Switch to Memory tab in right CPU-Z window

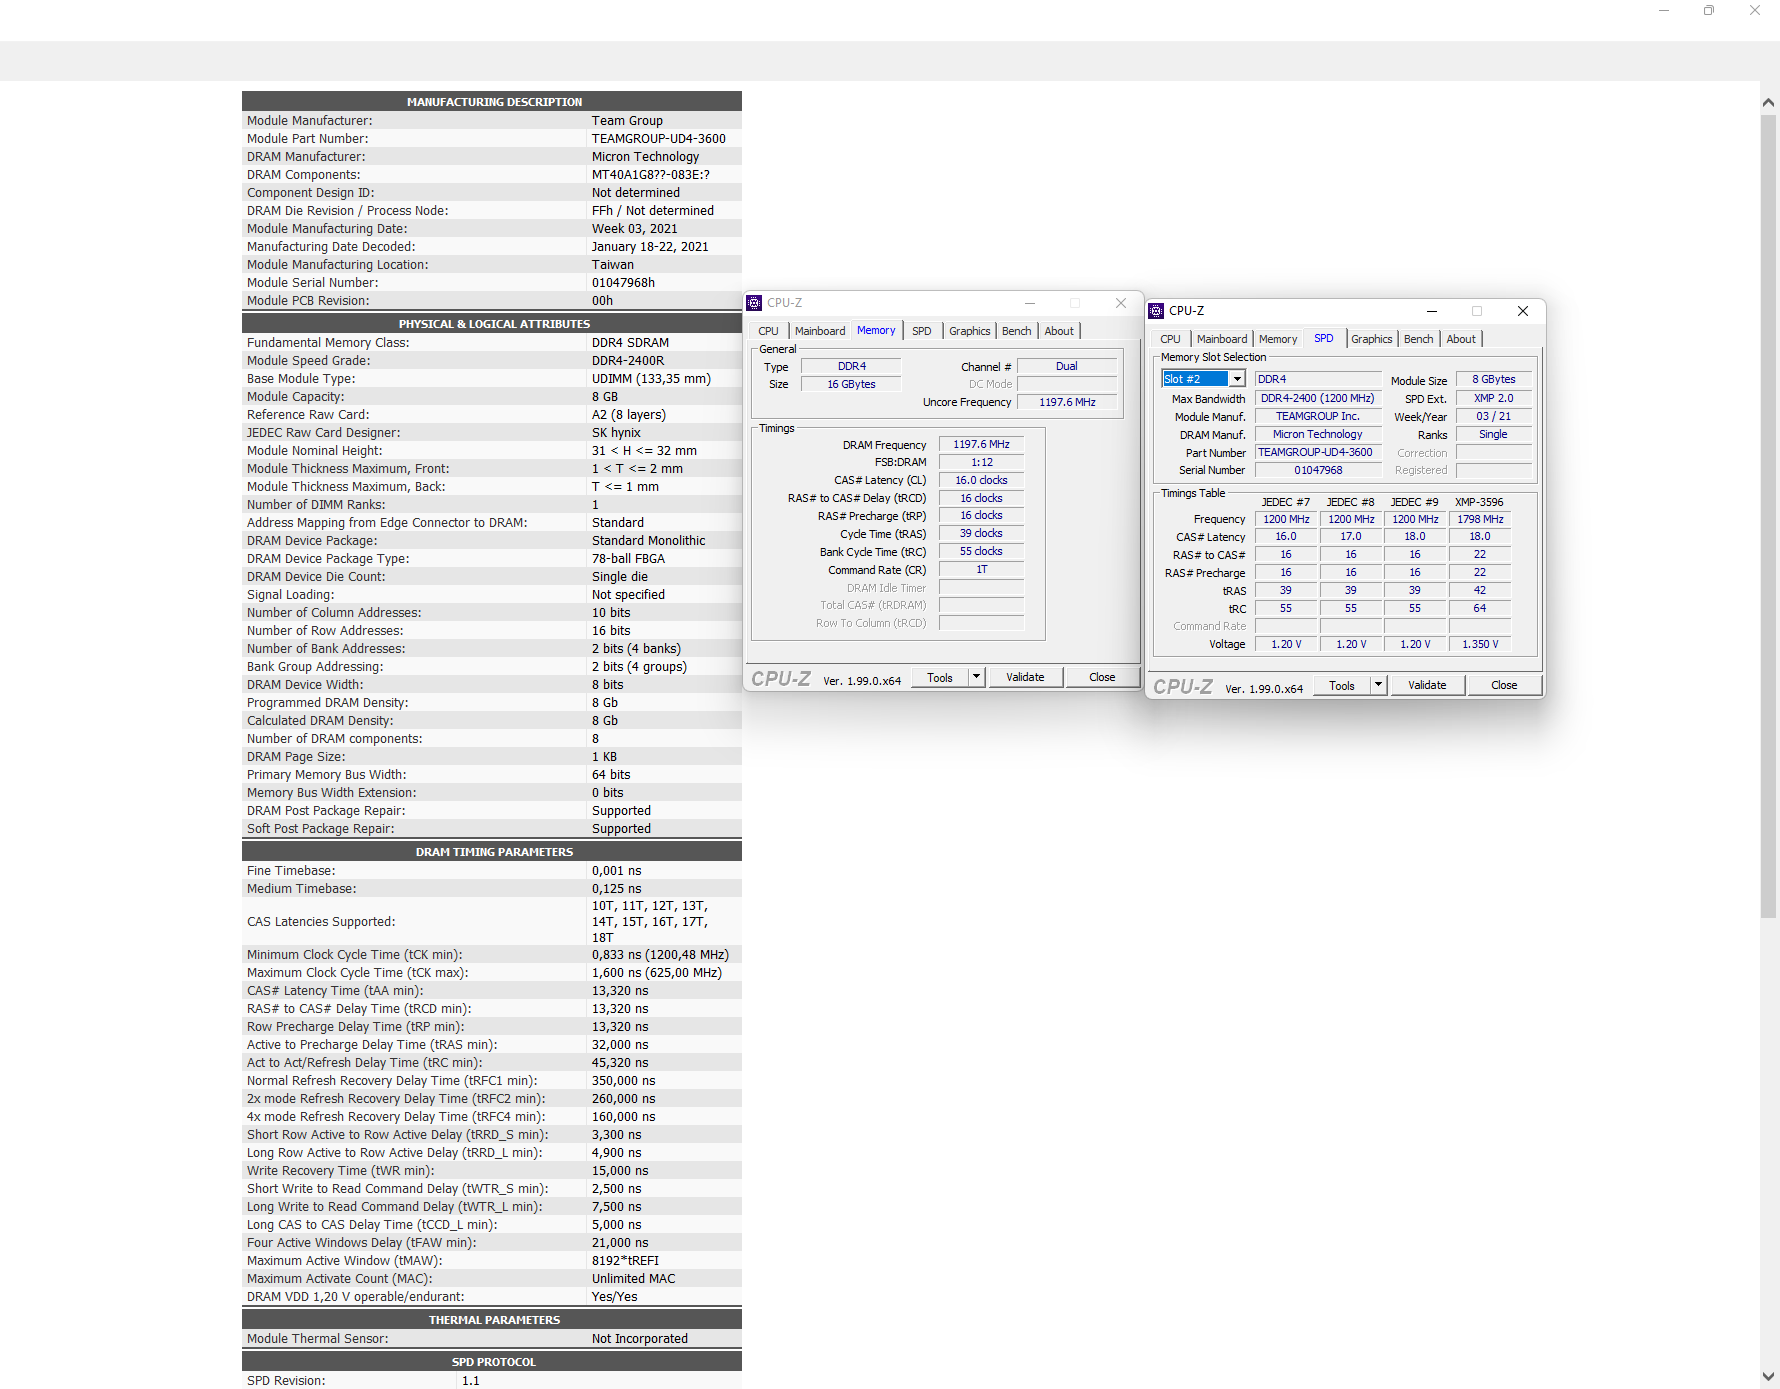(1278, 339)
